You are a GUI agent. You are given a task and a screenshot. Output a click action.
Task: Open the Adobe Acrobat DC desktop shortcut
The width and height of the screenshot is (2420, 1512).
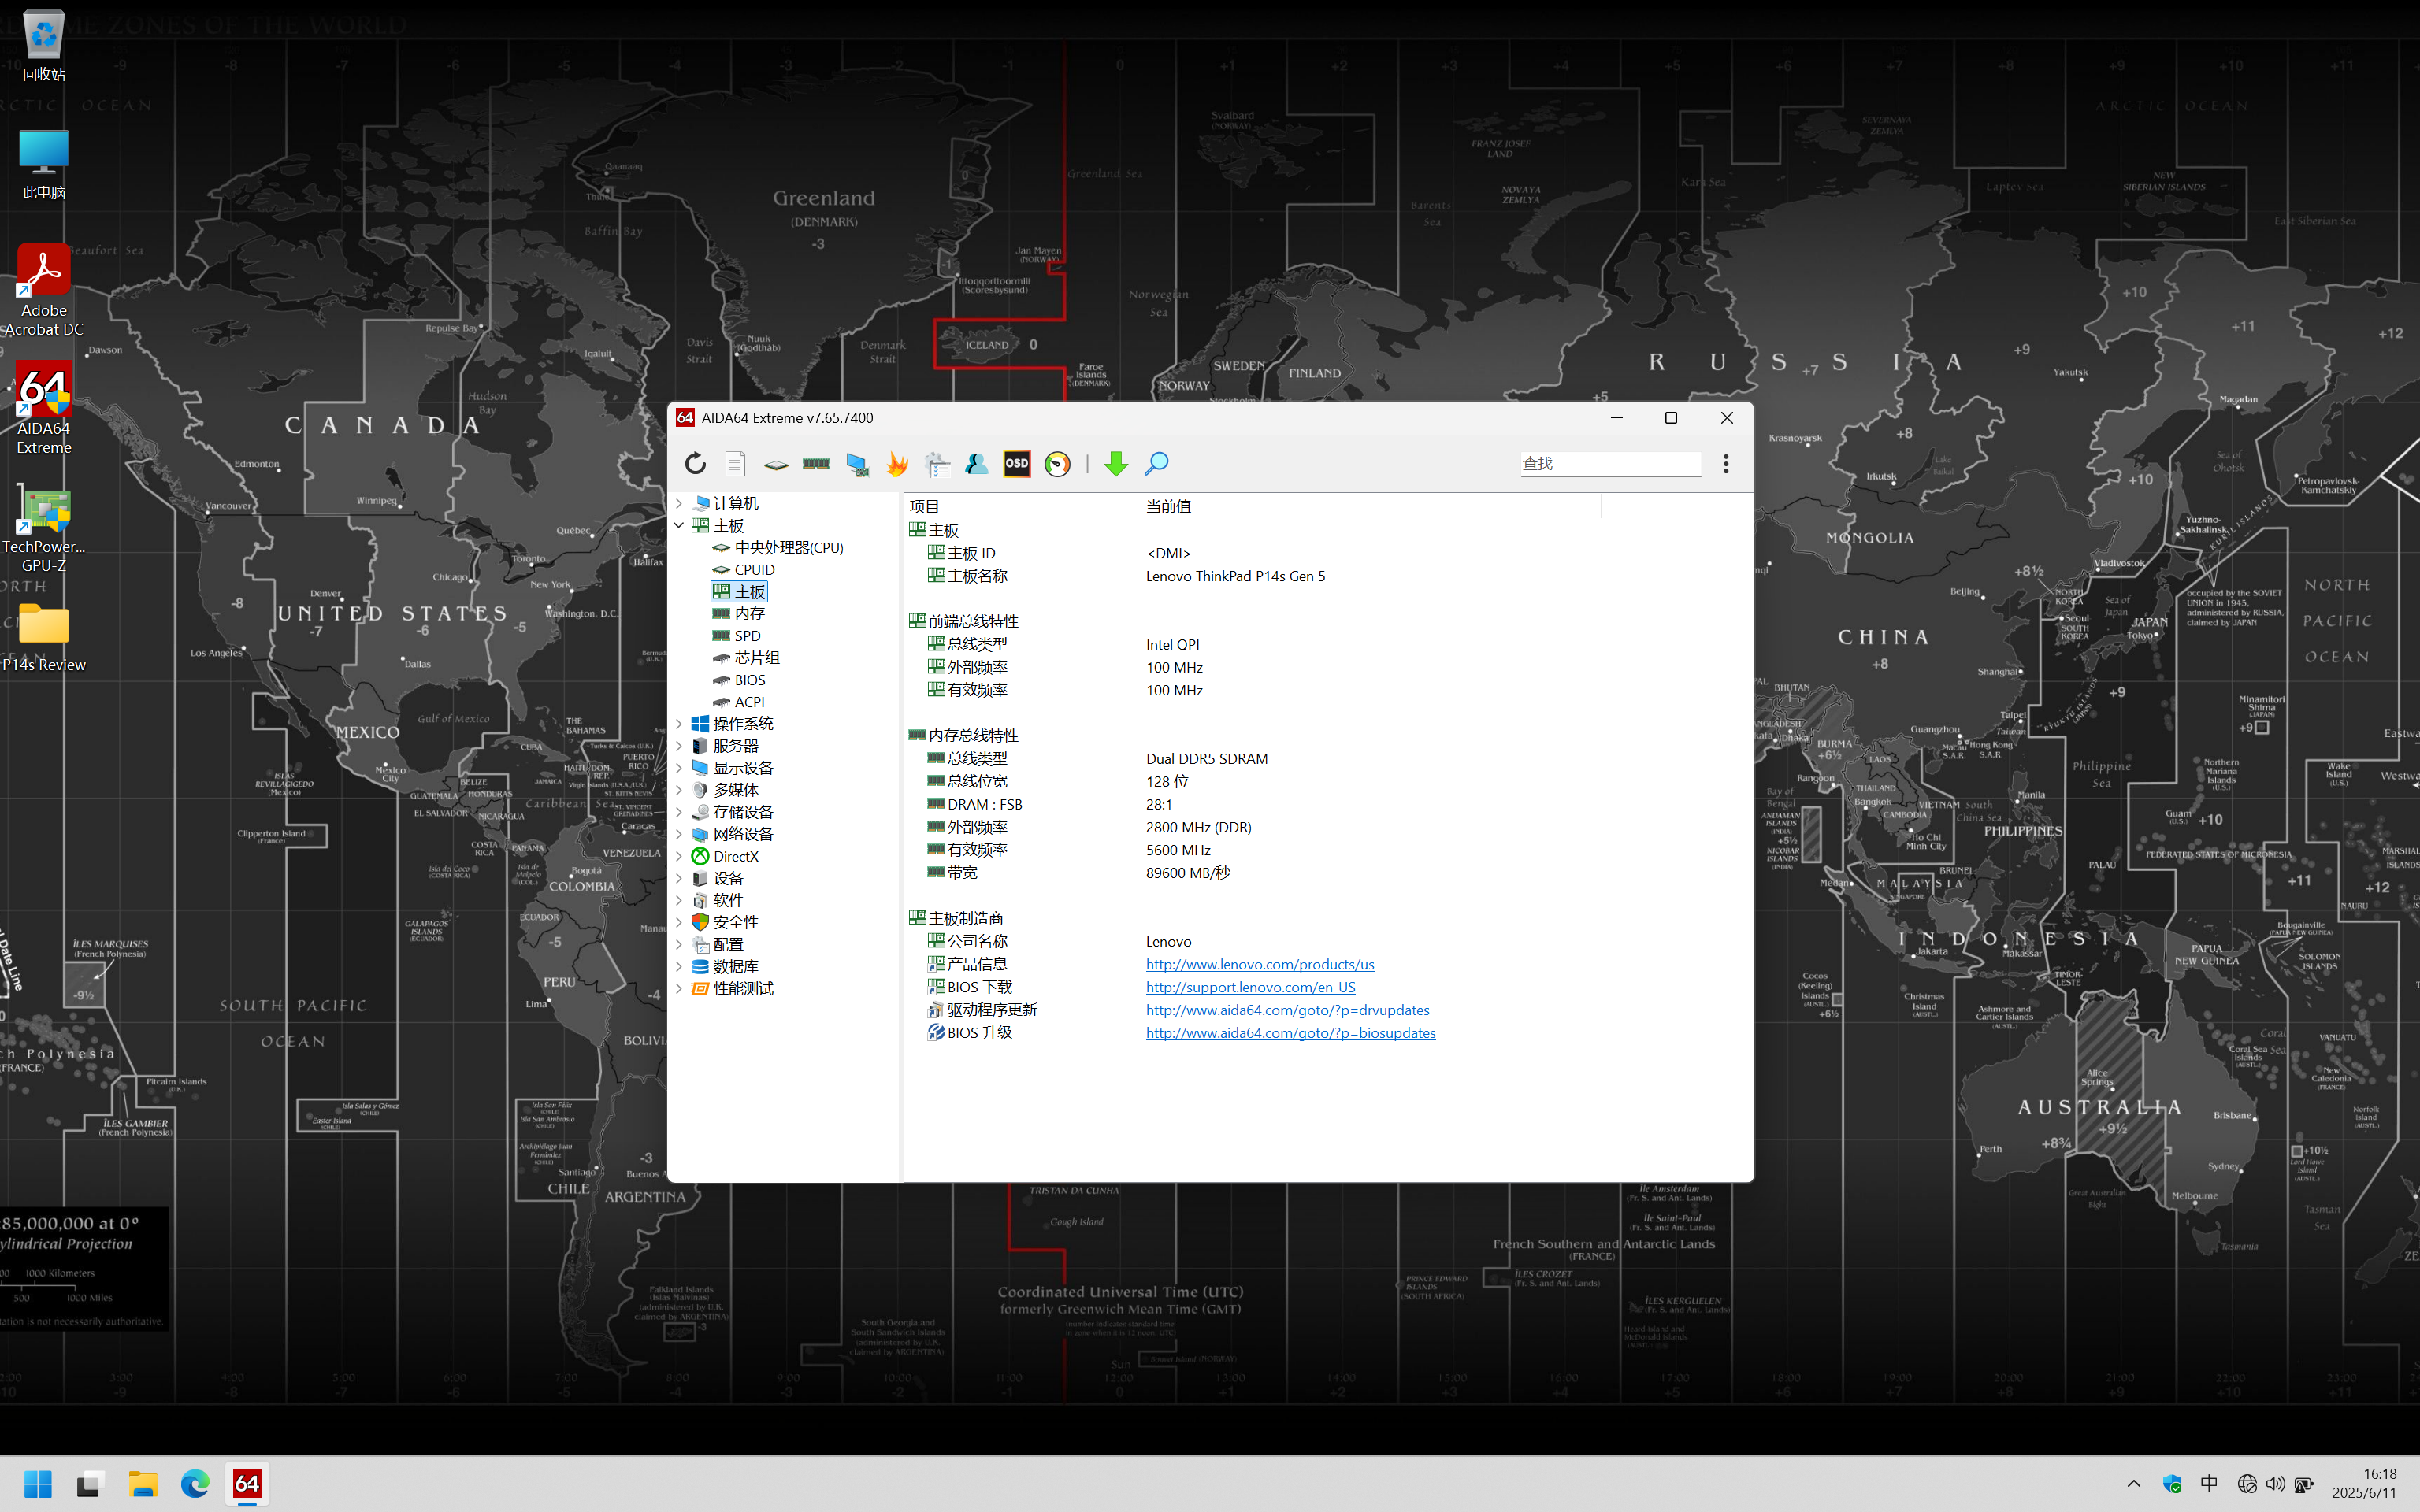[x=44, y=290]
